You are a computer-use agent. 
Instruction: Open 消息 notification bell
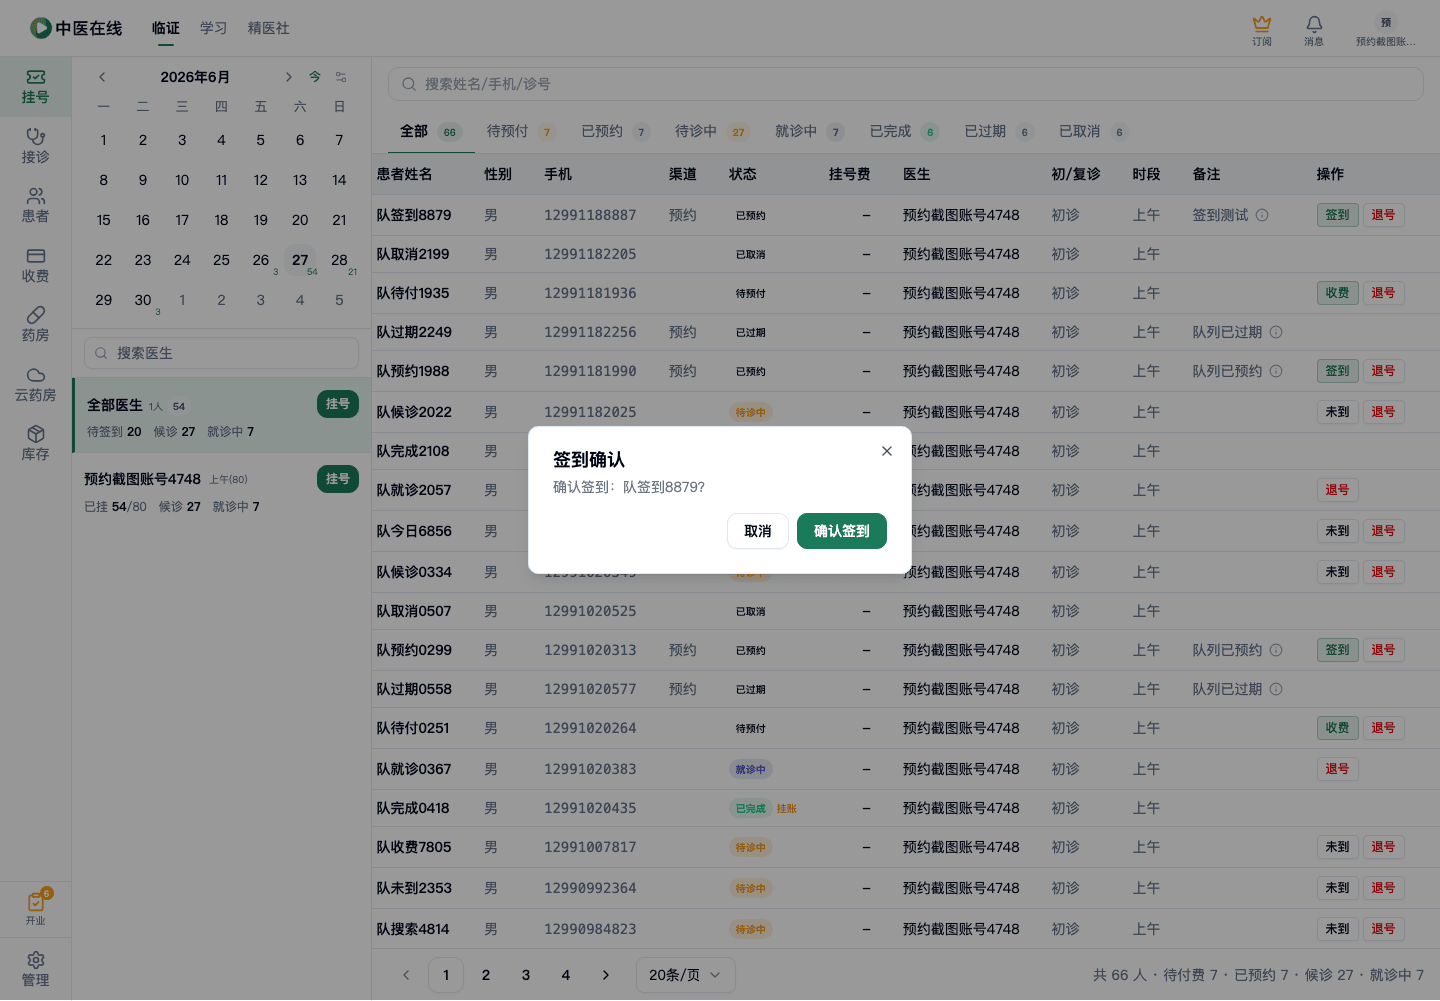pyautogui.click(x=1314, y=30)
